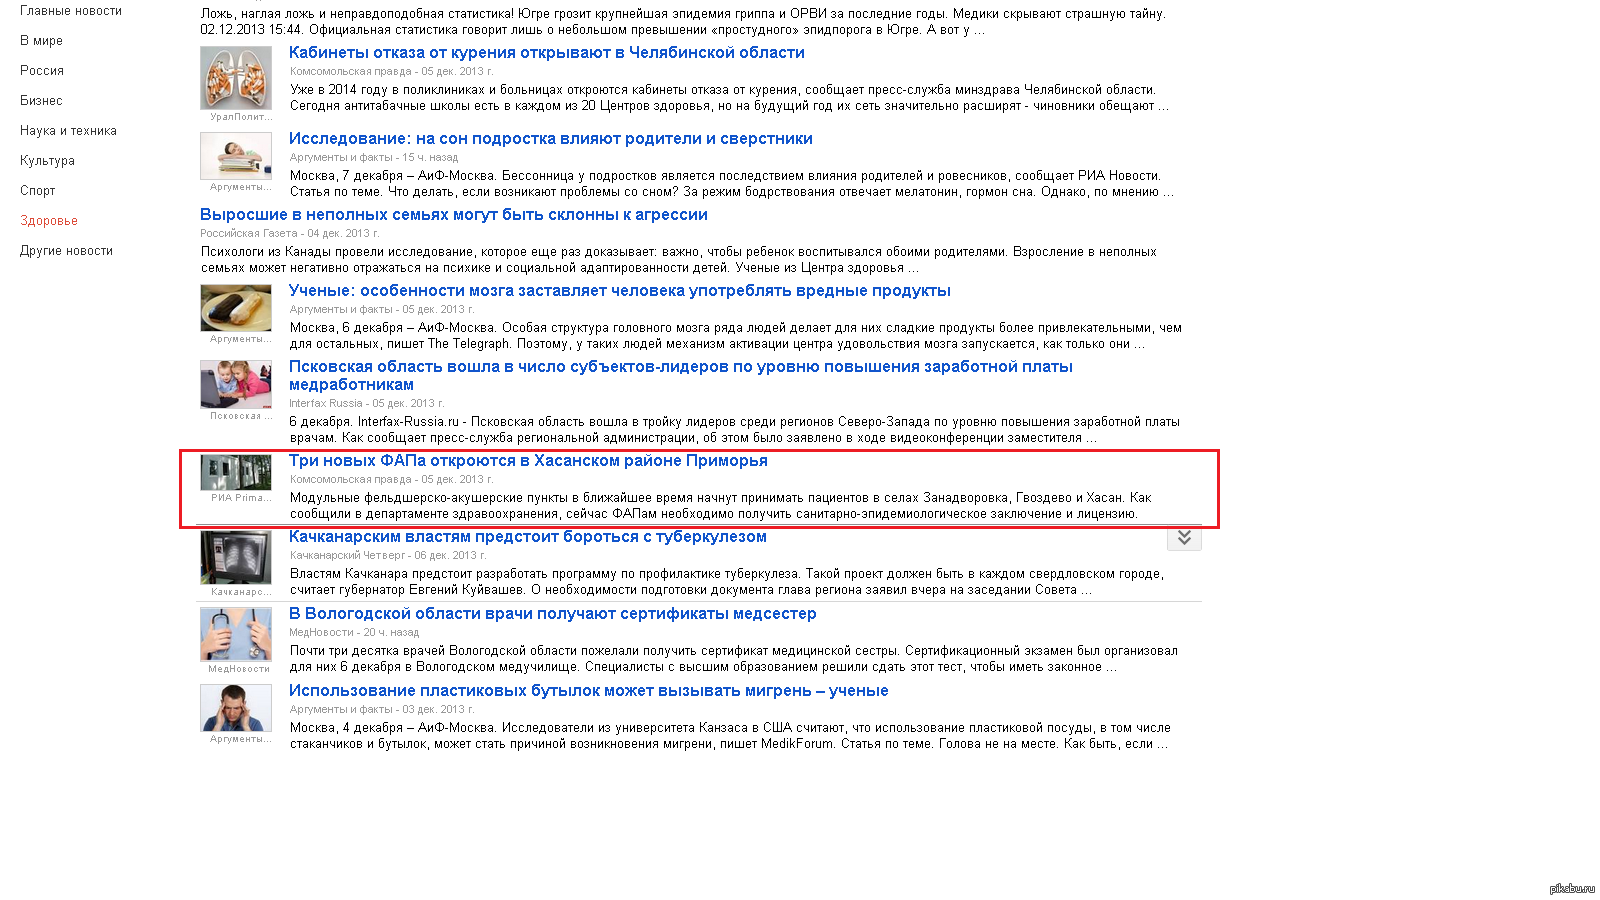Click the sleeping teenager thumbnail image
Viewport: 1600px width, 900px height.
[236, 155]
